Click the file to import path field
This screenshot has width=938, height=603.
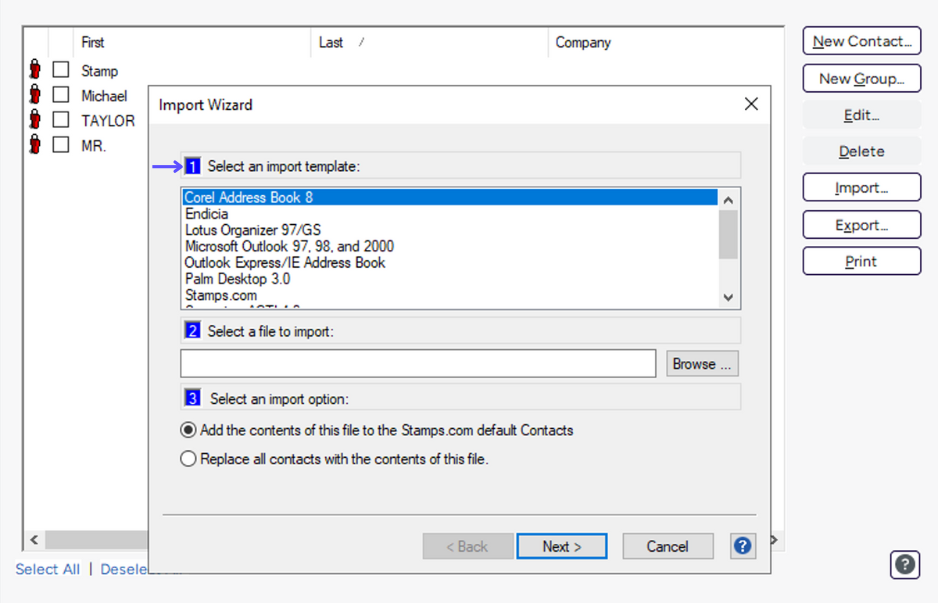click(418, 364)
